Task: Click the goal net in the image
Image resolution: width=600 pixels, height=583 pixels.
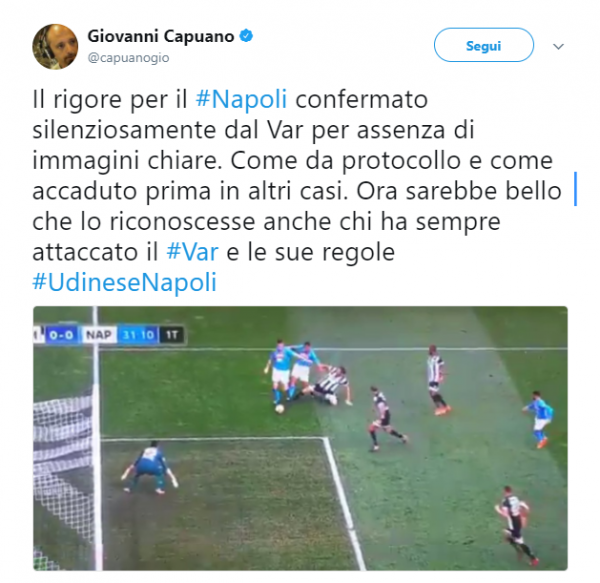Action: (63, 471)
